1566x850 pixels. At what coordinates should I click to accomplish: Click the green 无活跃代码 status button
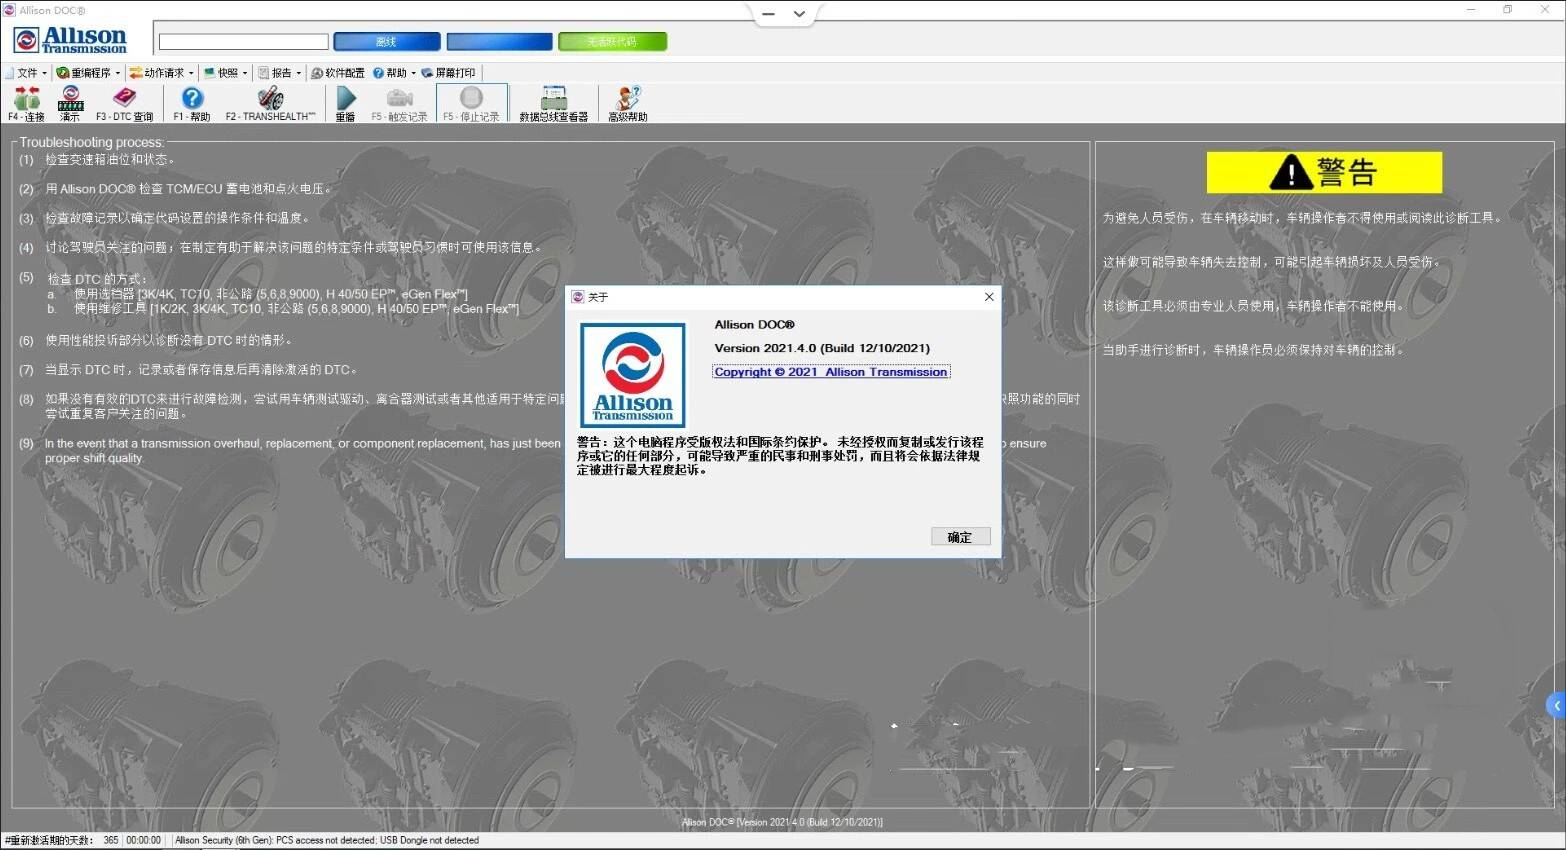pos(612,42)
